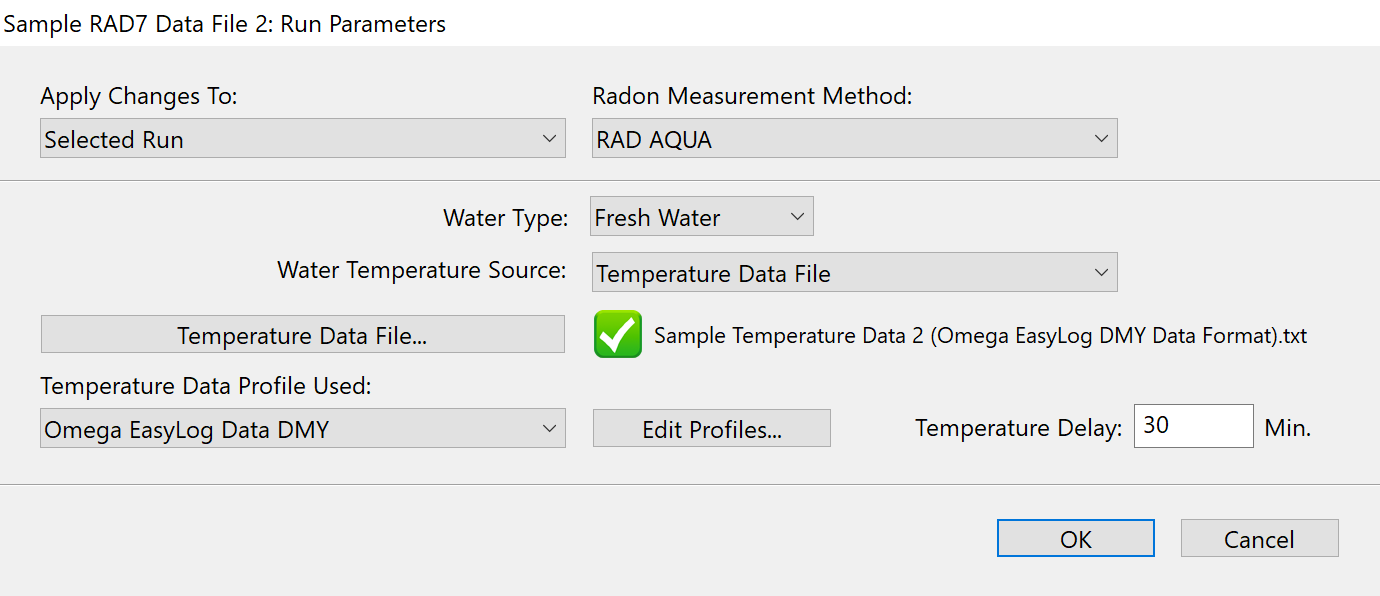This screenshot has width=1380, height=596.
Task: Click the Min. unit label
Action: tap(1287, 428)
